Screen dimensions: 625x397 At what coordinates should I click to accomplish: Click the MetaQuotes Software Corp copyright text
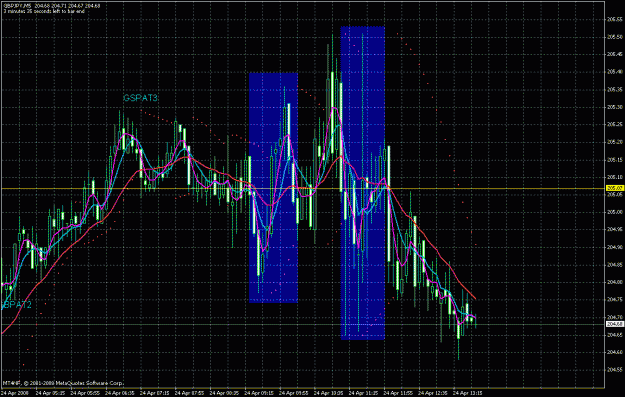click(63, 383)
